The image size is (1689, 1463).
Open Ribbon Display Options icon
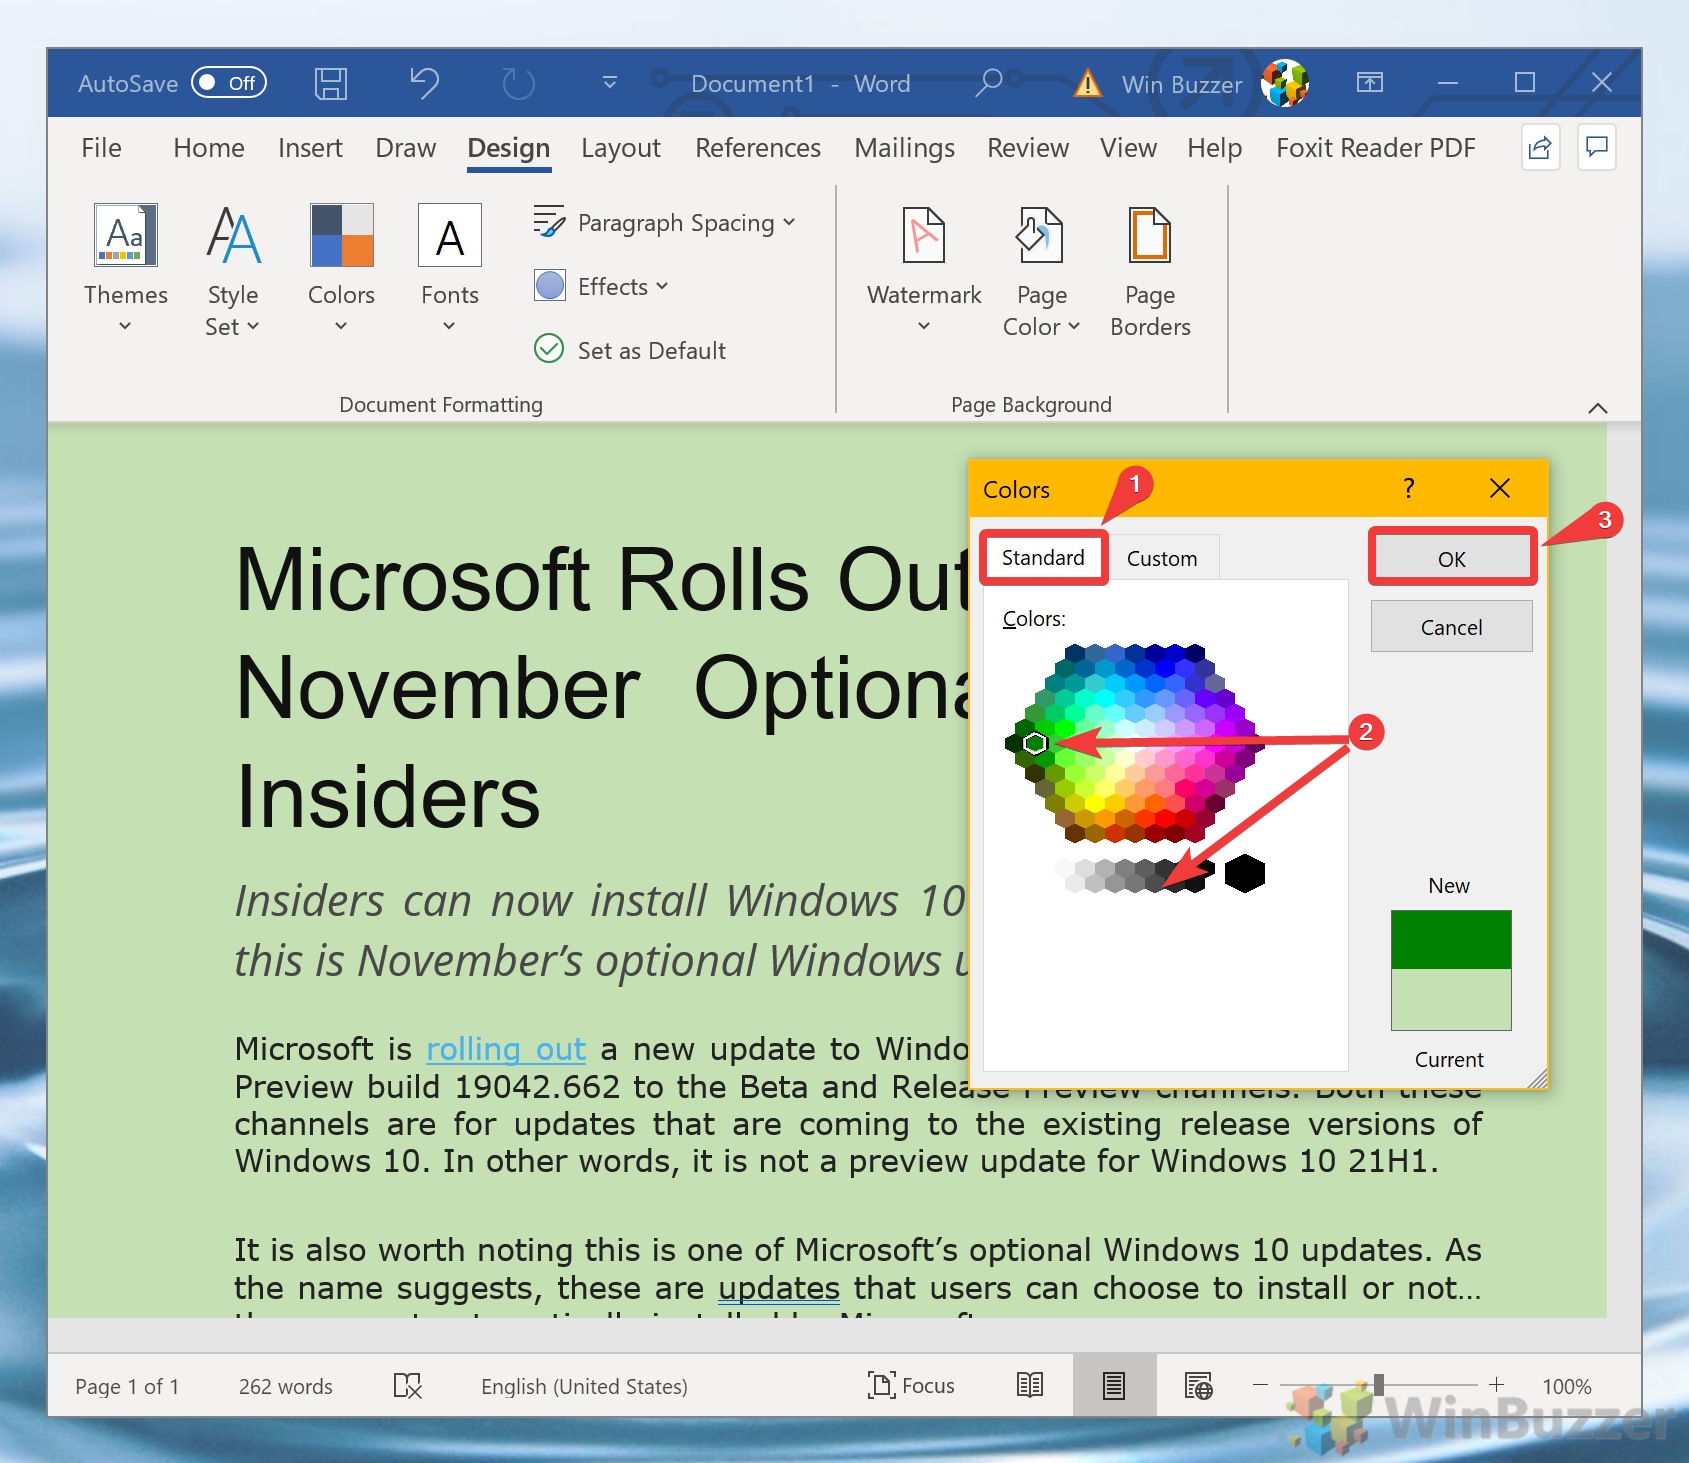point(1370,83)
